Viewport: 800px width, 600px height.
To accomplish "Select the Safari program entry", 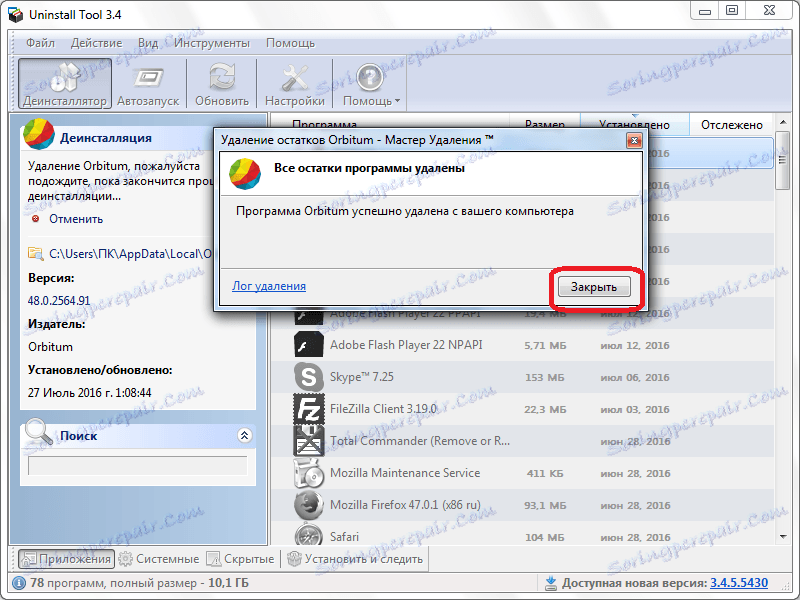I will pos(522,534).
